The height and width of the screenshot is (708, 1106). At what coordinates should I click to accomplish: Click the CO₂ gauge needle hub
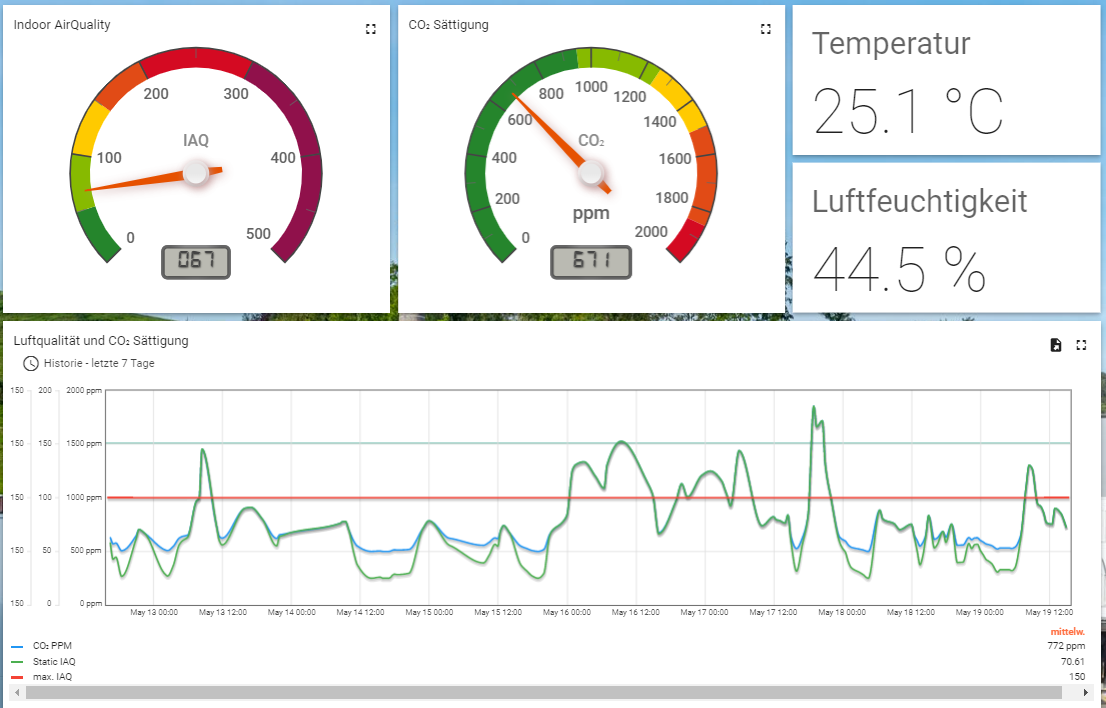click(x=591, y=174)
